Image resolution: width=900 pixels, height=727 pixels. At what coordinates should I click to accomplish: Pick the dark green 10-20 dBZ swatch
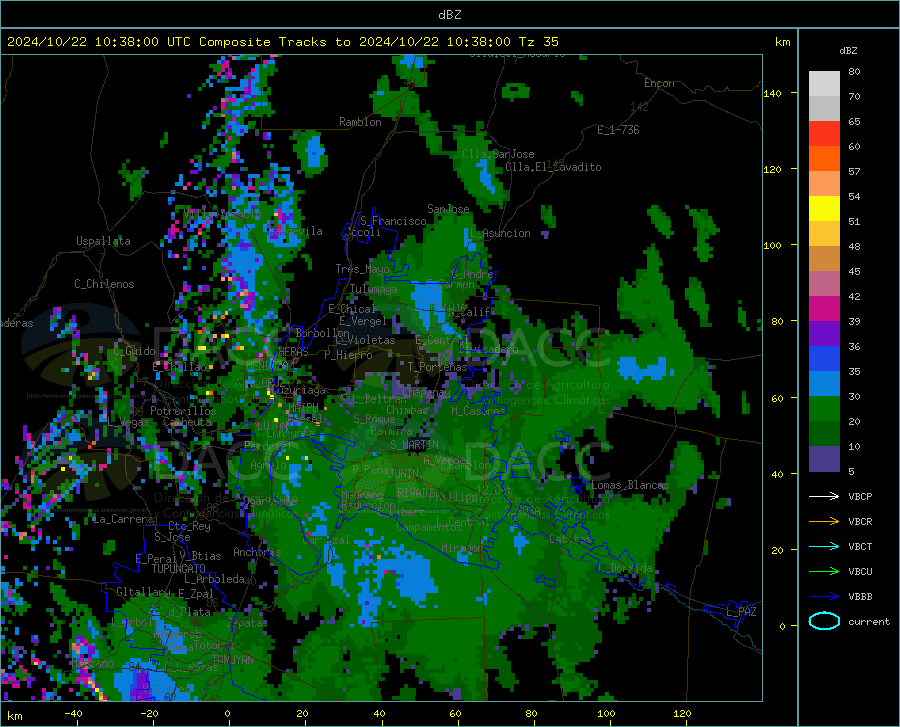point(824,434)
